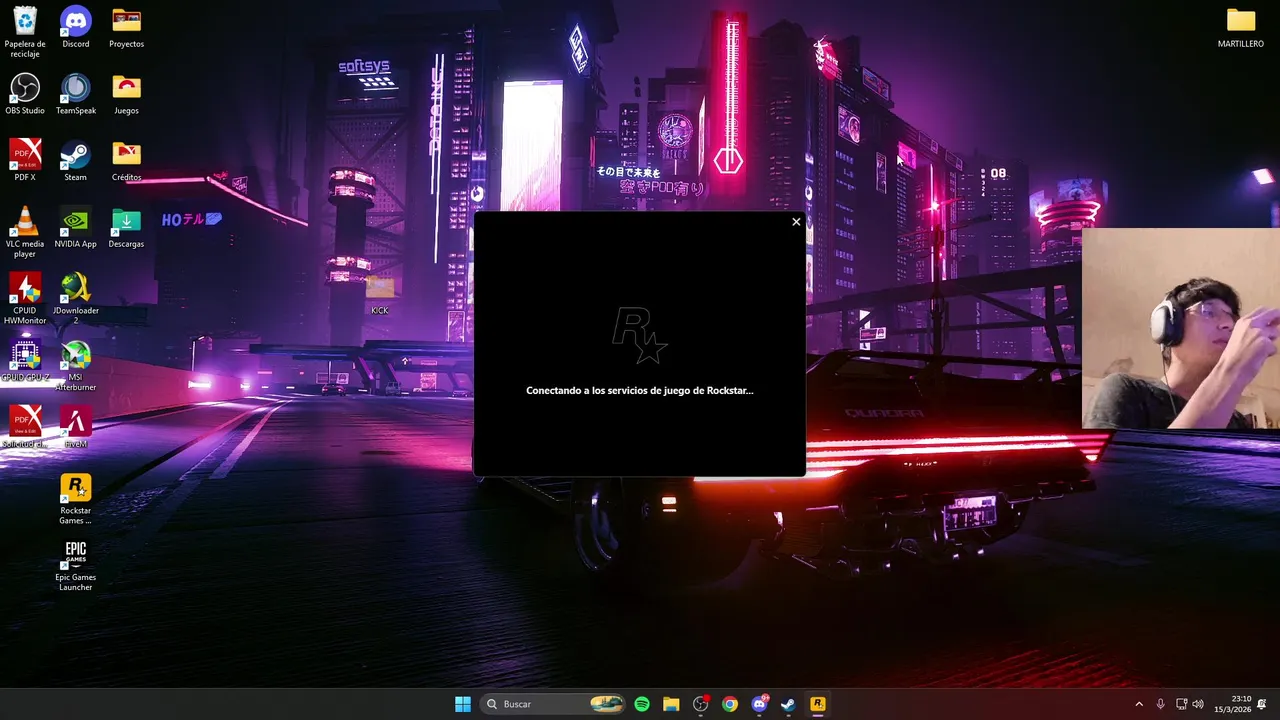Open the Windows Start menu

[463, 704]
